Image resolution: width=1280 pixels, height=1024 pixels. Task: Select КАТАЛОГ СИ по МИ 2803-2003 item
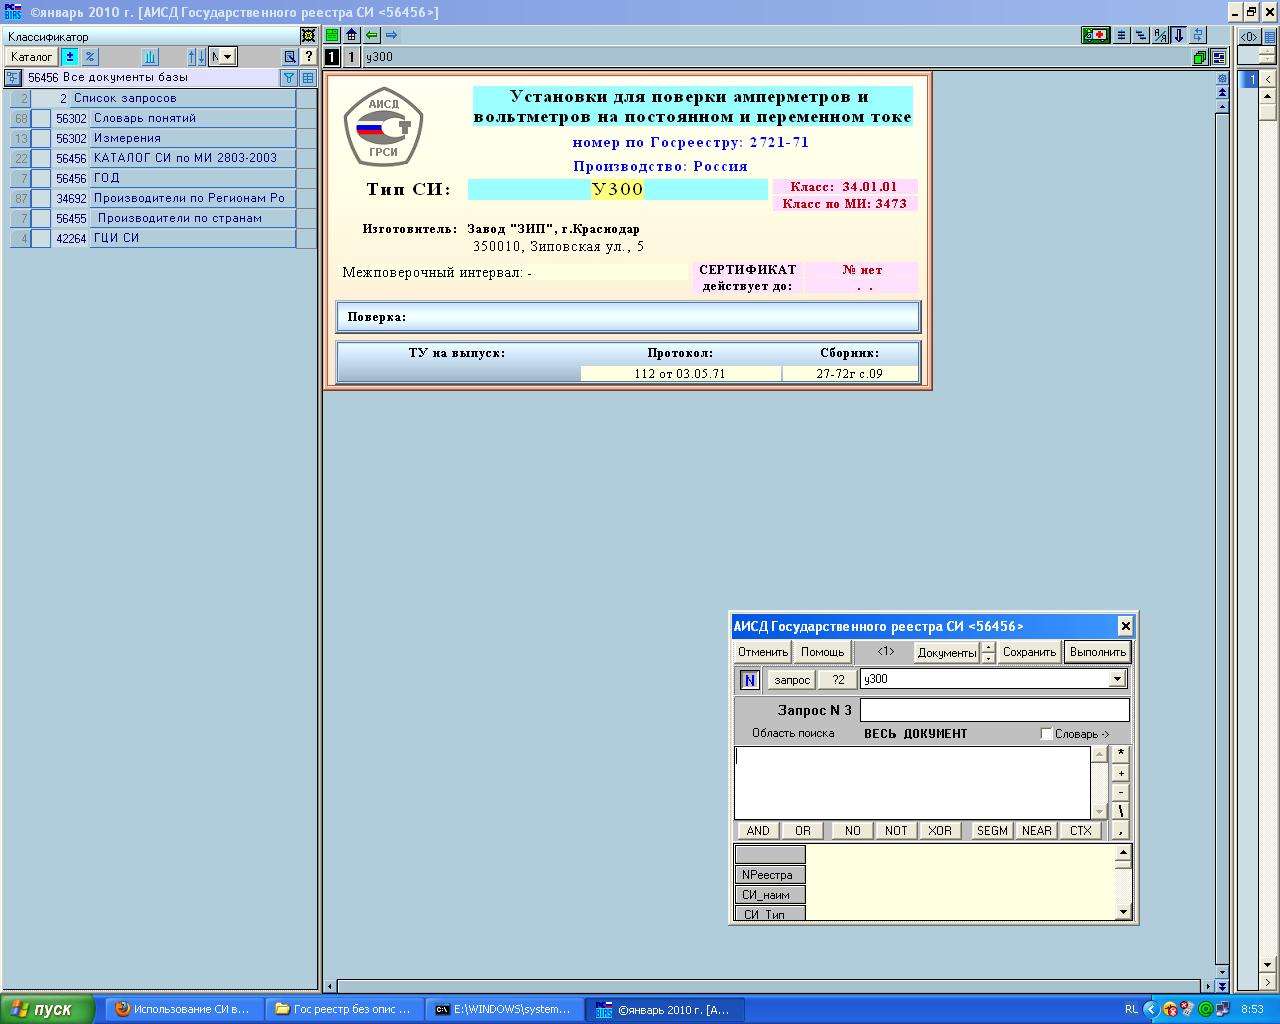point(185,158)
